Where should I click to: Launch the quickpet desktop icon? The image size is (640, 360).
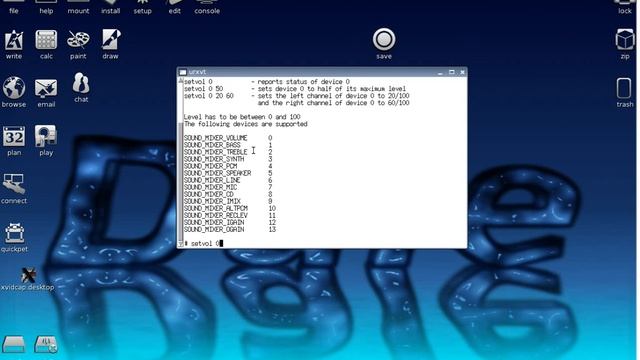coord(14,238)
